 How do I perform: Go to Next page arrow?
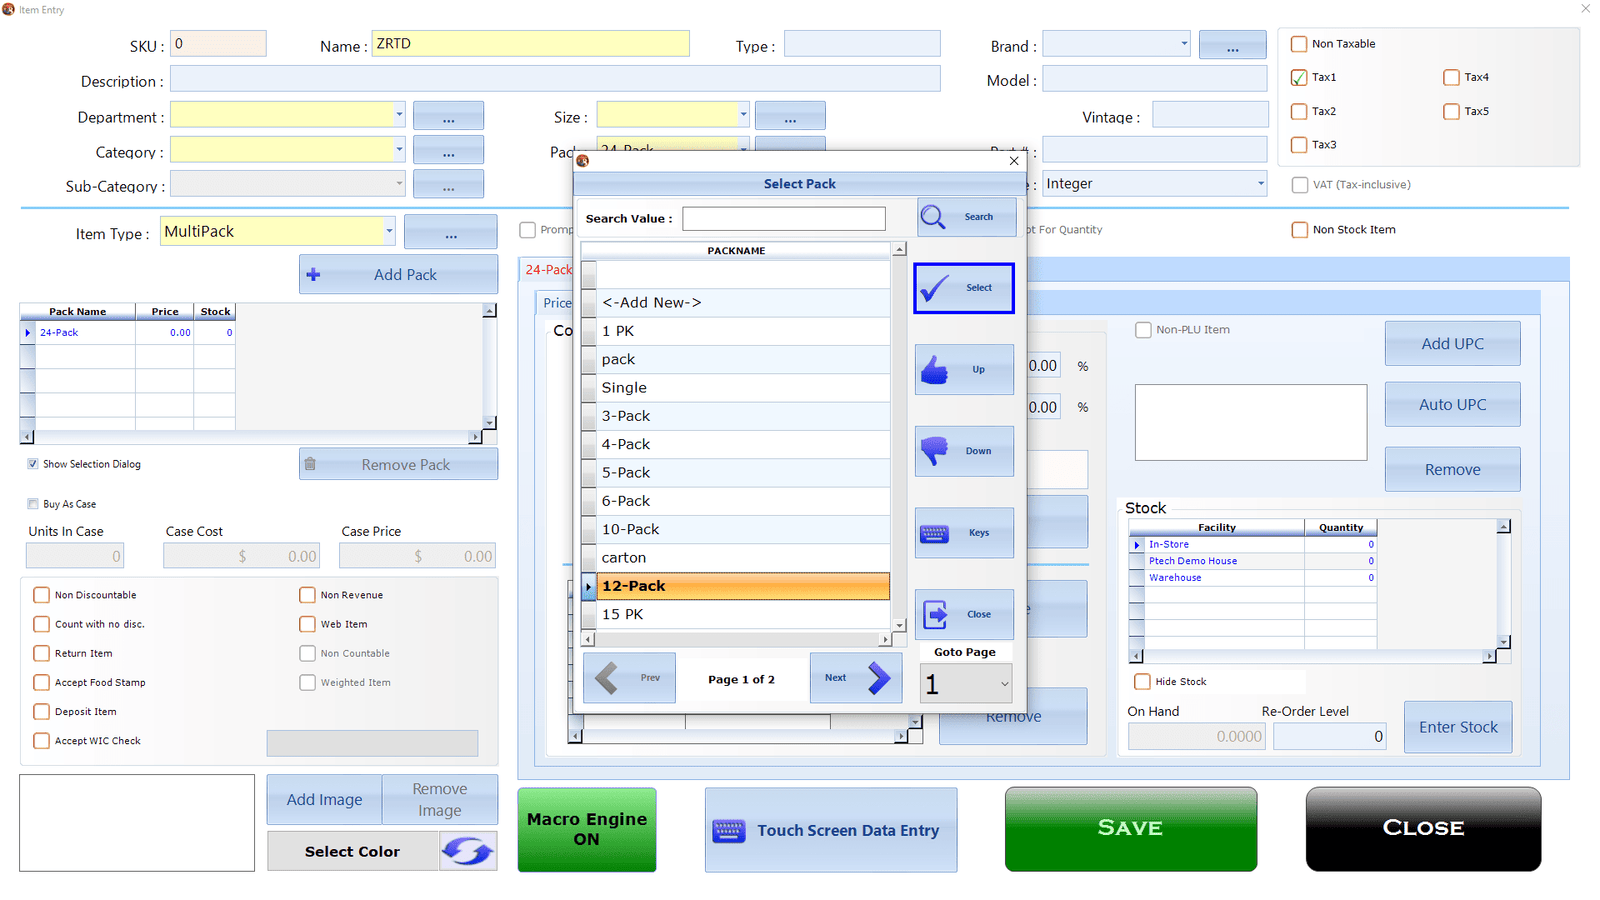click(x=879, y=678)
